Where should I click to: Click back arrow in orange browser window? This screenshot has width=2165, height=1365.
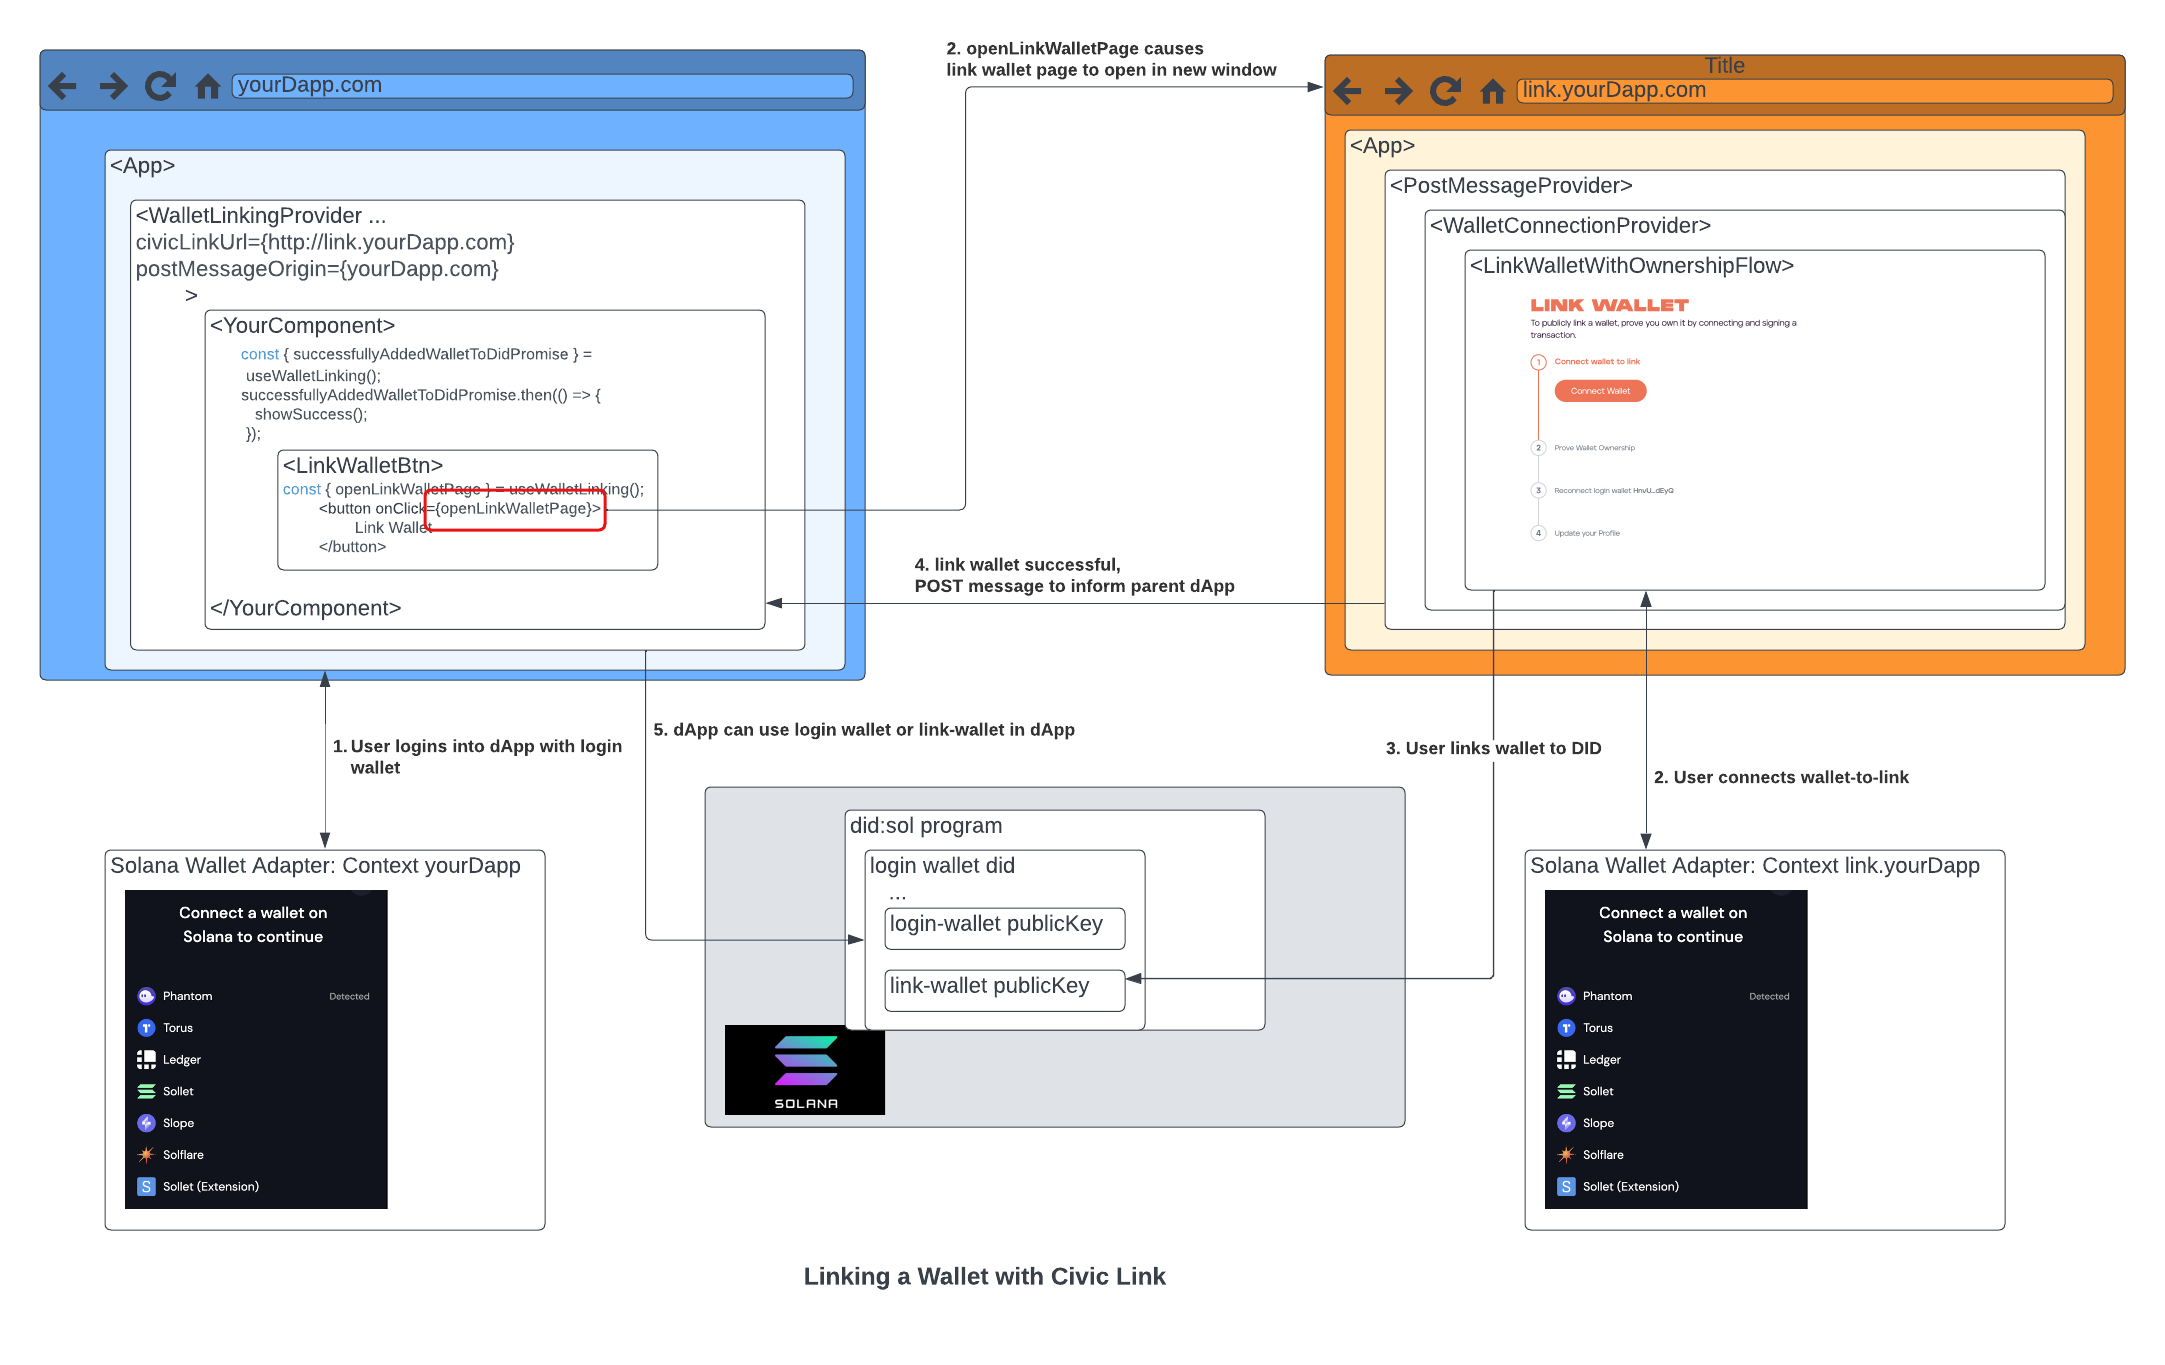tap(1347, 91)
